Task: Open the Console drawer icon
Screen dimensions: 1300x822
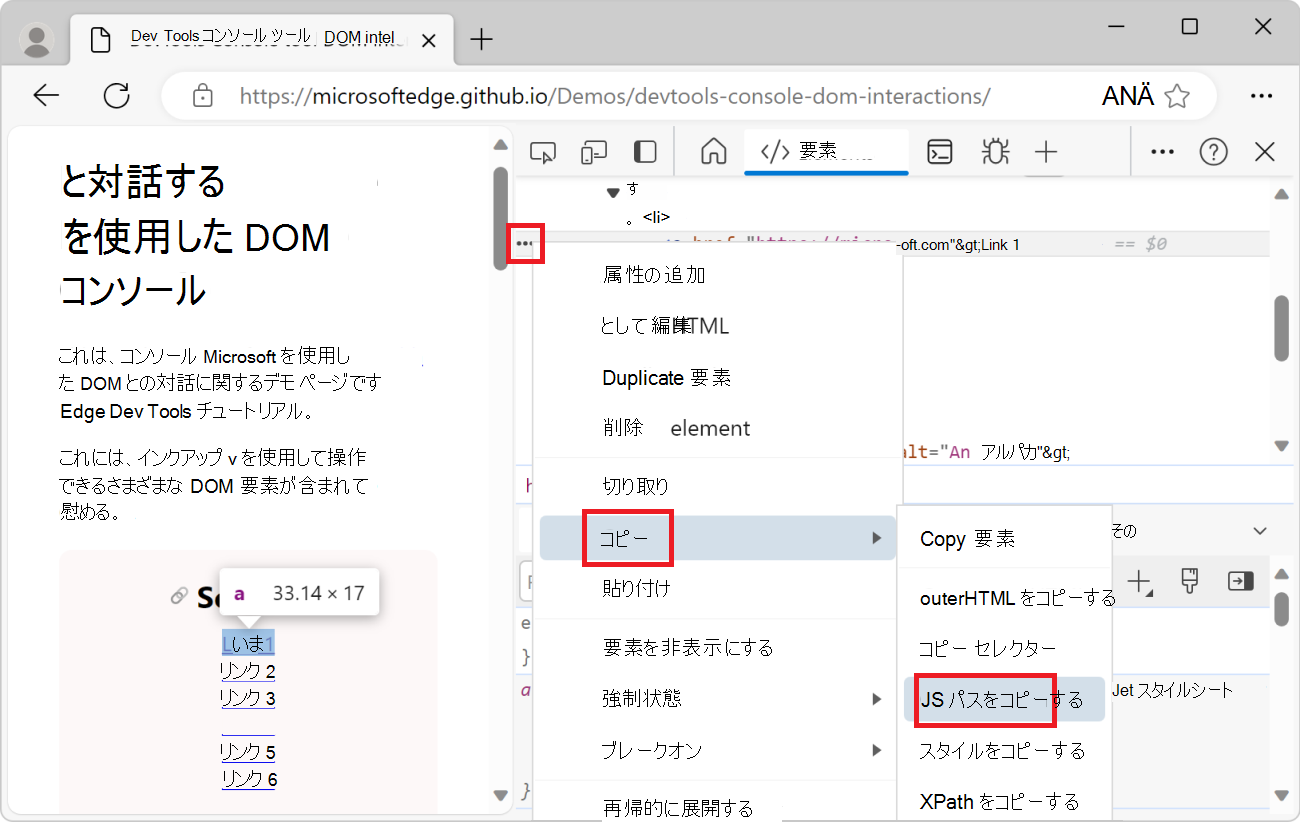Action: coord(939,151)
